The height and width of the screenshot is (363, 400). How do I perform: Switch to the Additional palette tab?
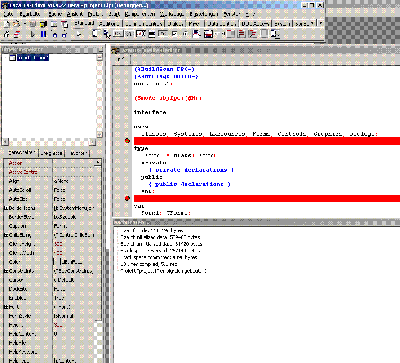point(109,24)
